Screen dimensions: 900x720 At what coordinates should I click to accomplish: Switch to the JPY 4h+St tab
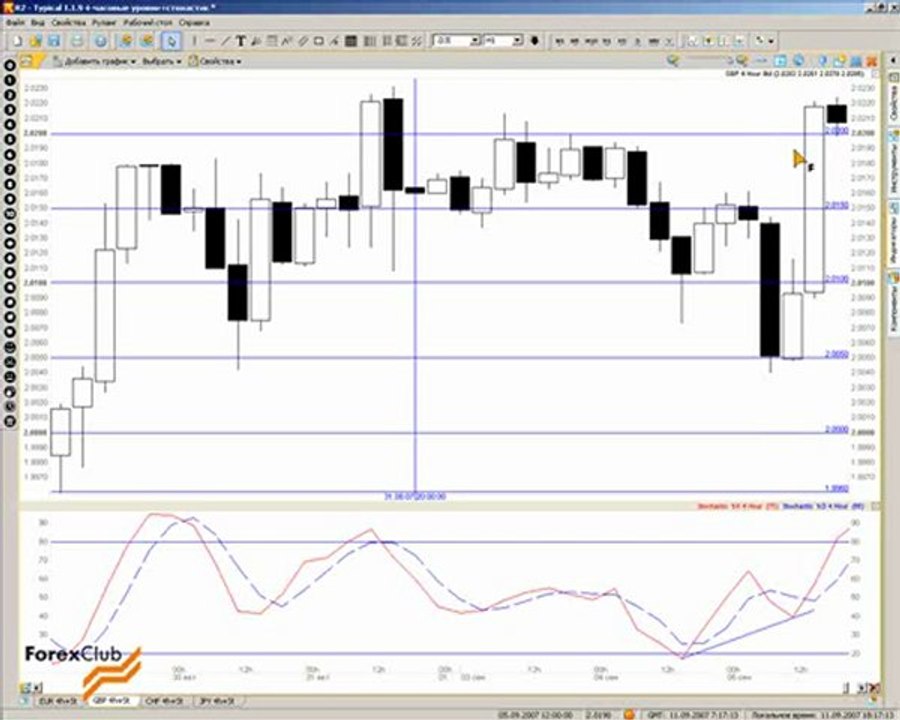(x=217, y=702)
